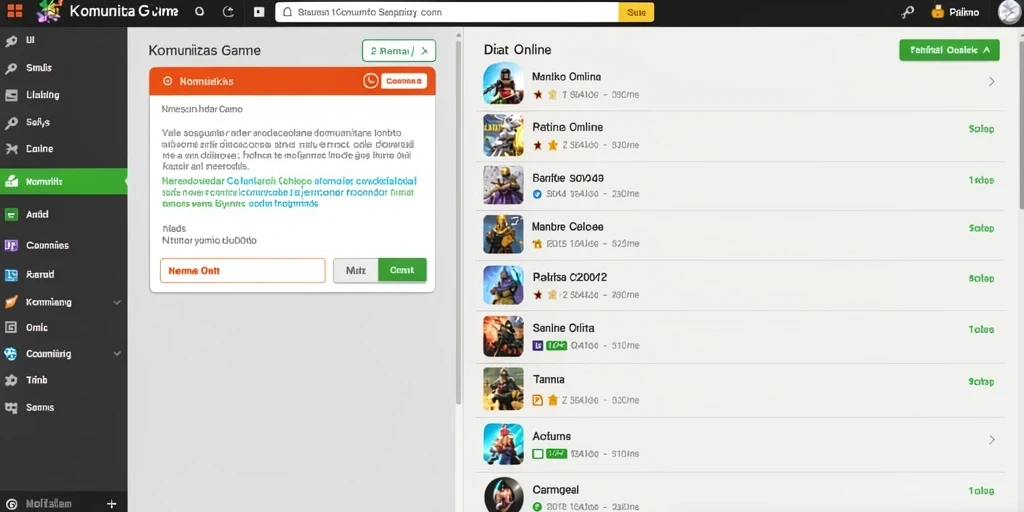Click the blue Rarrod sidebar icon
This screenshot has width=1024, height=512.
[x=10, y=275]
